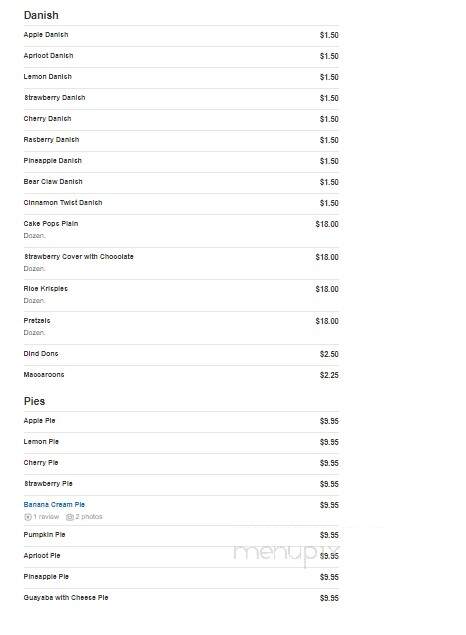The height and width of the screenshot is (635, 466).
Task: Click the $2.50 price for Ding Dons
Action: pos(329,354)
